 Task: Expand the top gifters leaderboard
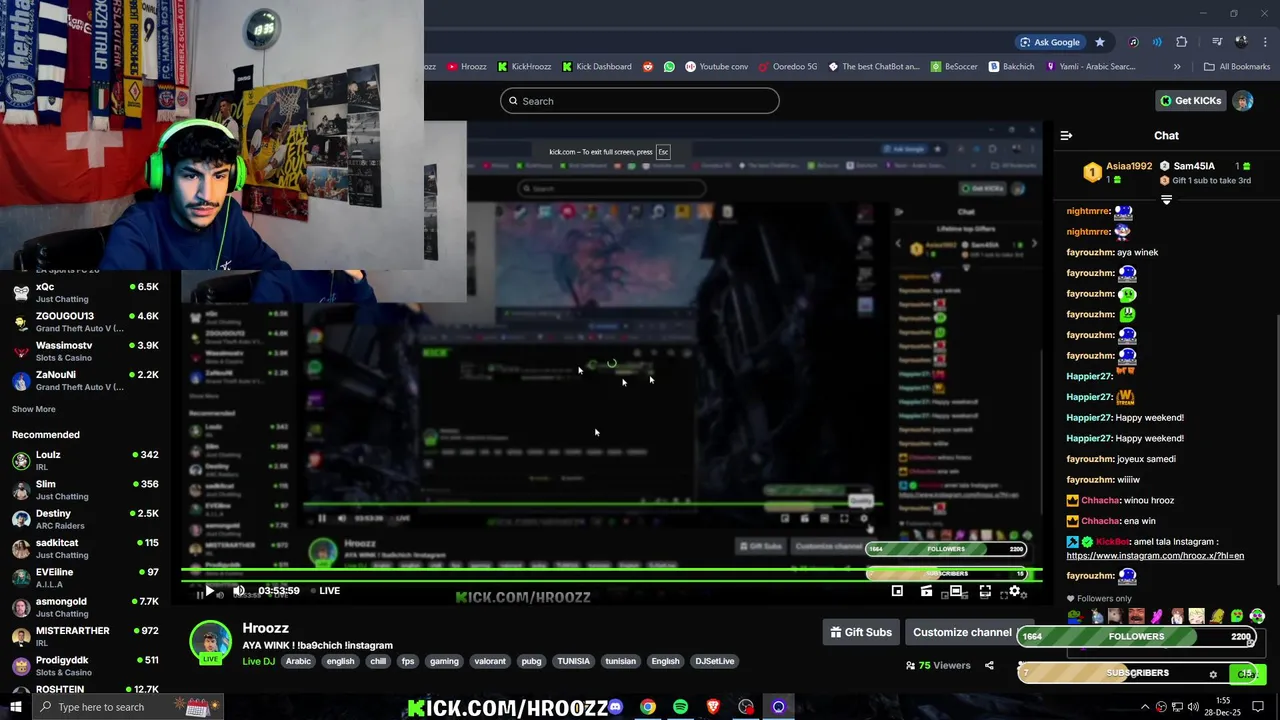pos(1166,200)
